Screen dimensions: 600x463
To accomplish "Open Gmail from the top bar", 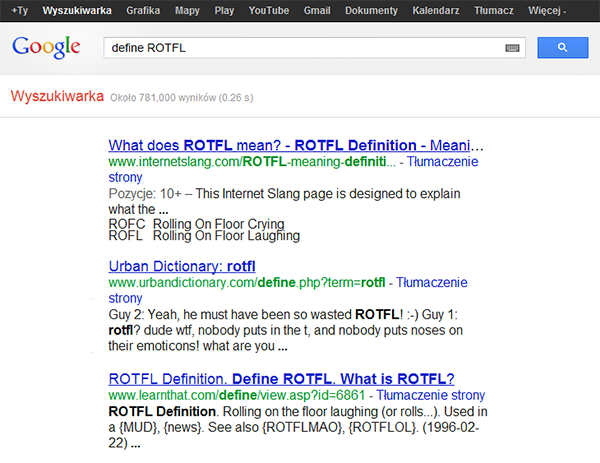I will [x=317, y=10].
